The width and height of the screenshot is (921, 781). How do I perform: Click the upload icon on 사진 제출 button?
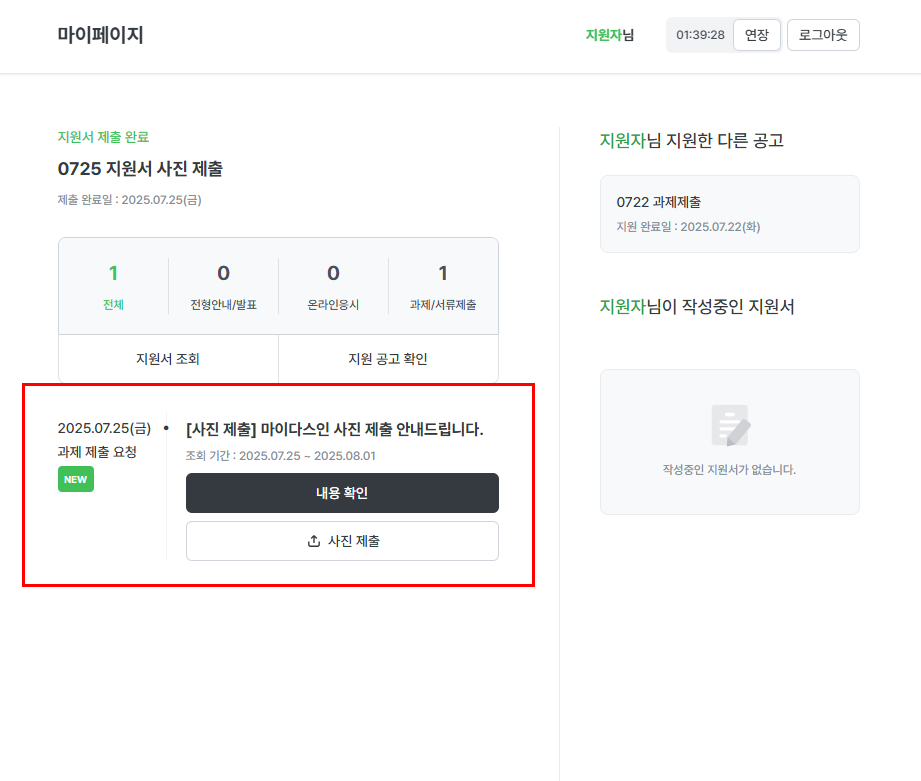click(313, 541)
